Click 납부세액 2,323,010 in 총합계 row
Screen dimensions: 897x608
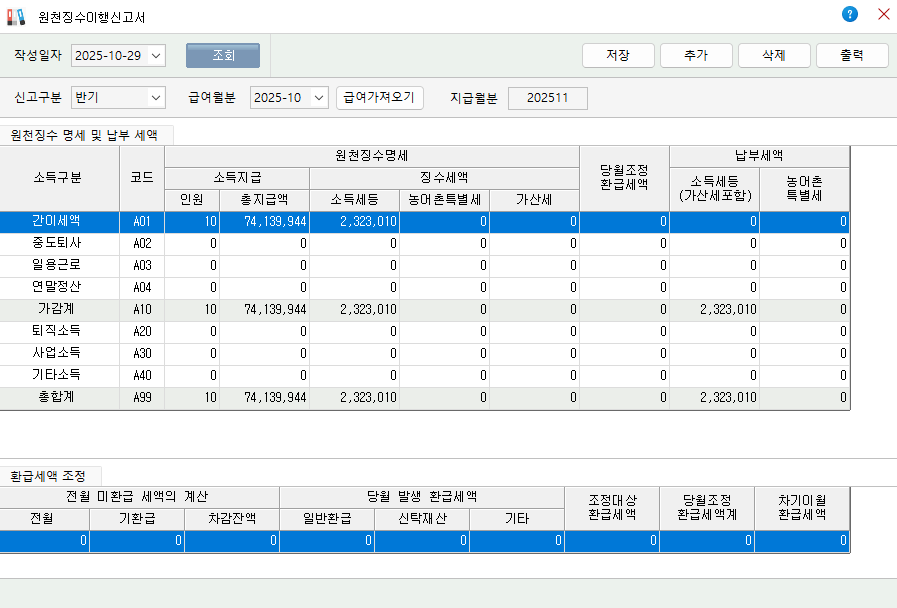pyautogui.click(x=715, y=398)
